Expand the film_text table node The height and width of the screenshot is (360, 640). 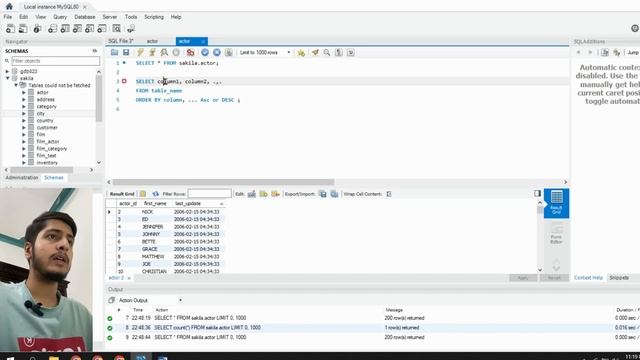(24, 156)
